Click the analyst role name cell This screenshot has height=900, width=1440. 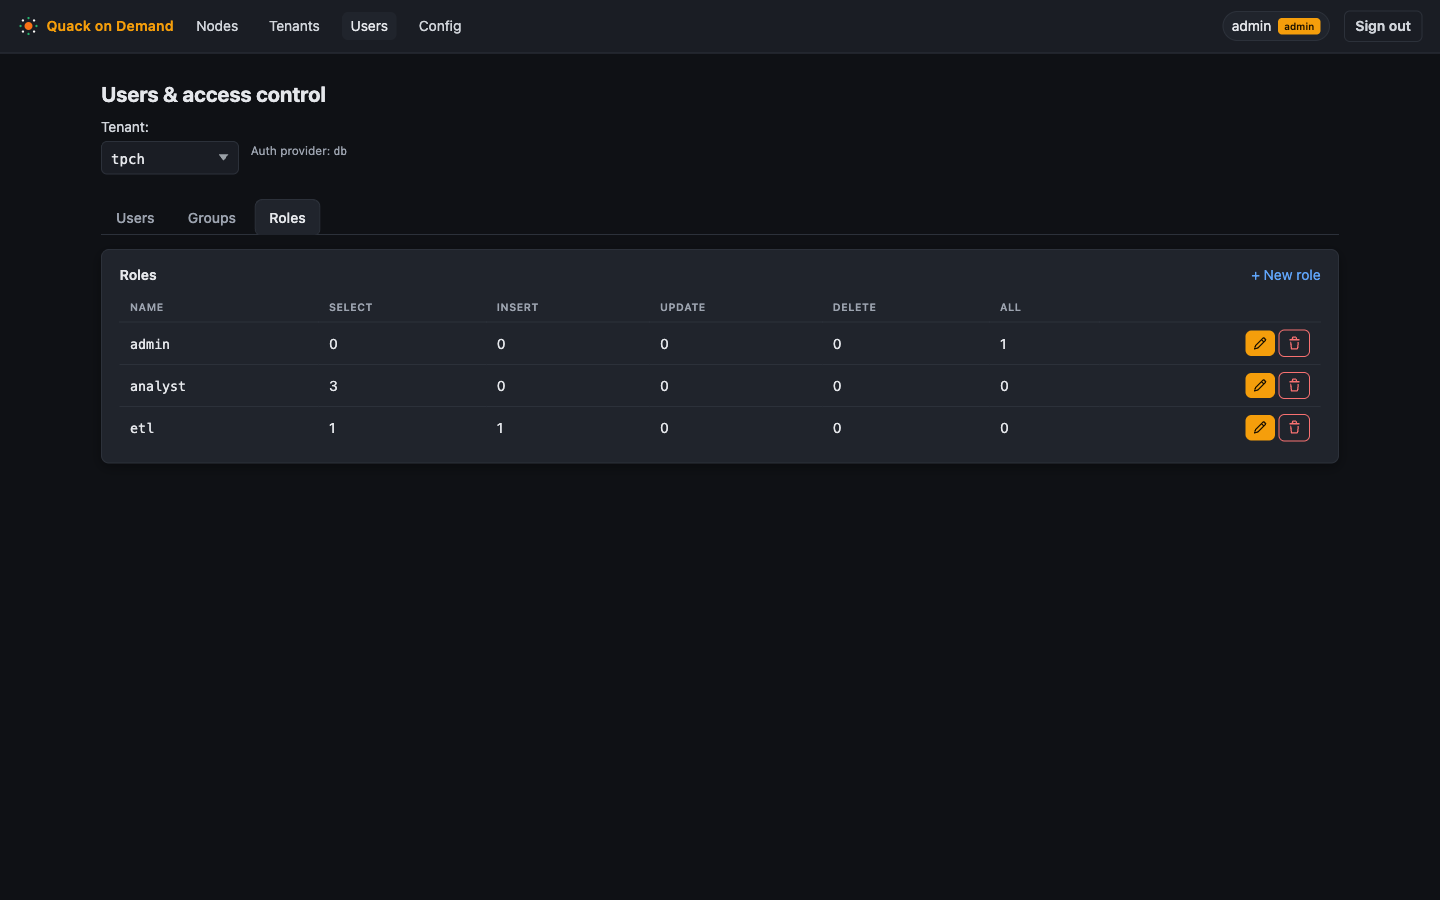tap(158, 386)
